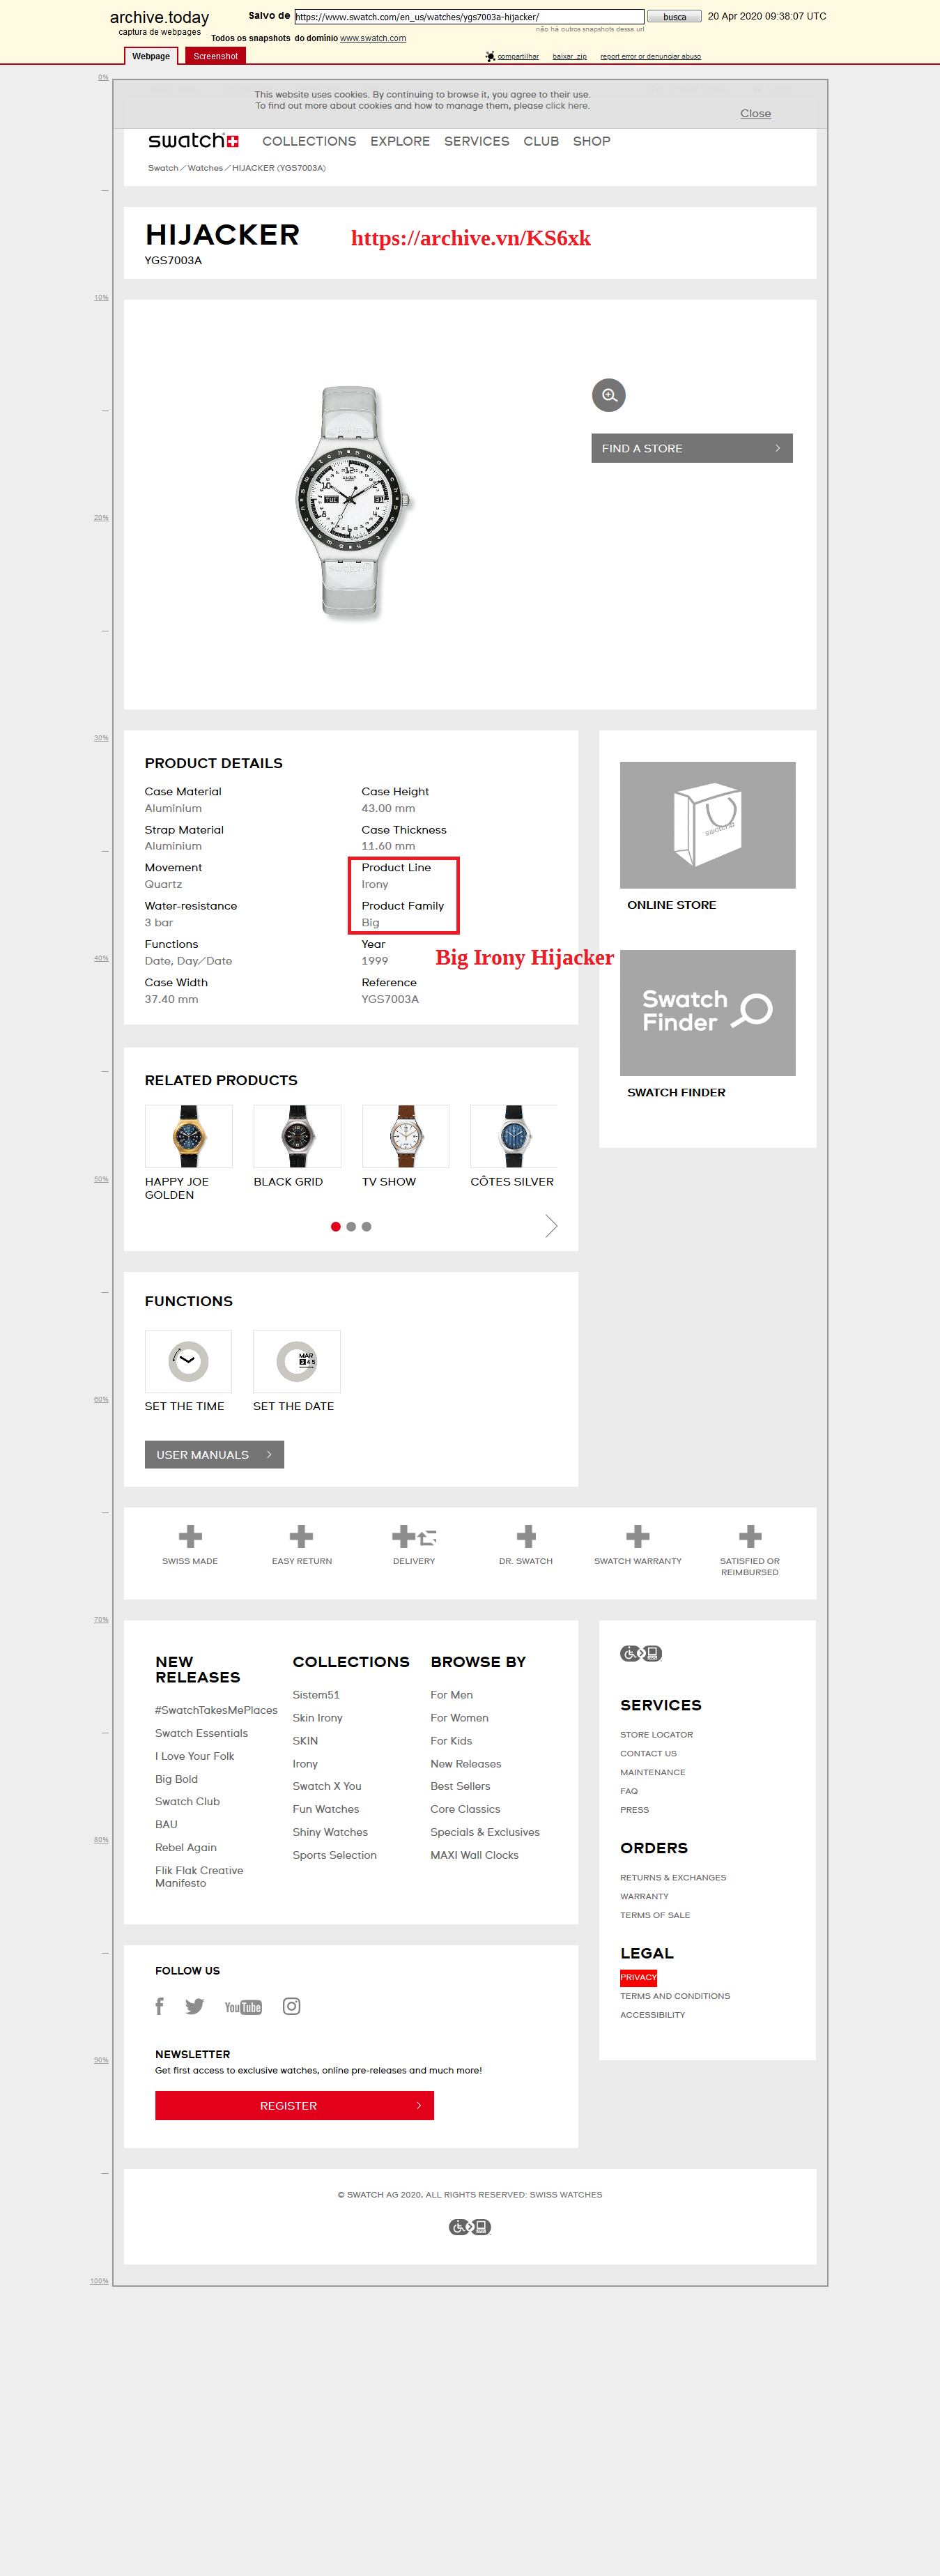The image size is (940, 2576).
Task: Select the second carousel dot in Related Products
Action: [351, 1226]
